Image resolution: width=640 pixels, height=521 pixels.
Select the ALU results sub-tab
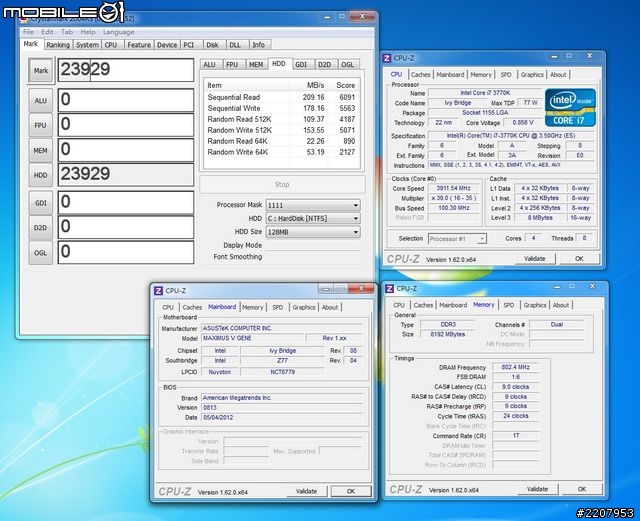(x=209, y=65)
